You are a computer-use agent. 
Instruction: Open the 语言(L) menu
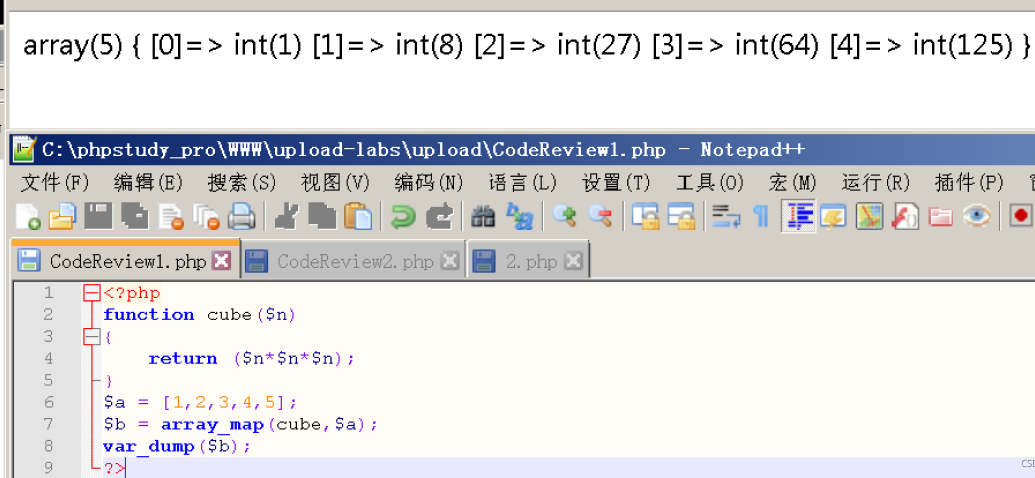click(523, 182)
